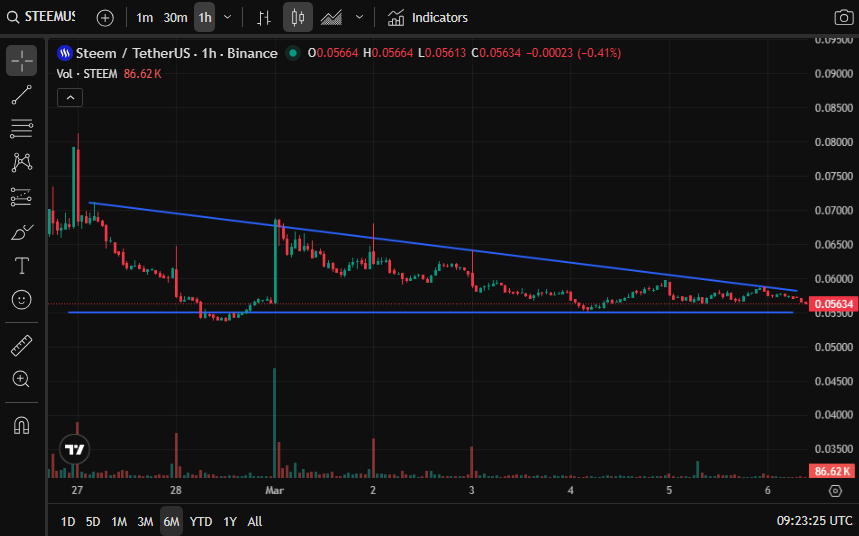
Task: Click the −0.00023 (−0.41%) change value
Action: pyautogui.click(x=574, y=53)
